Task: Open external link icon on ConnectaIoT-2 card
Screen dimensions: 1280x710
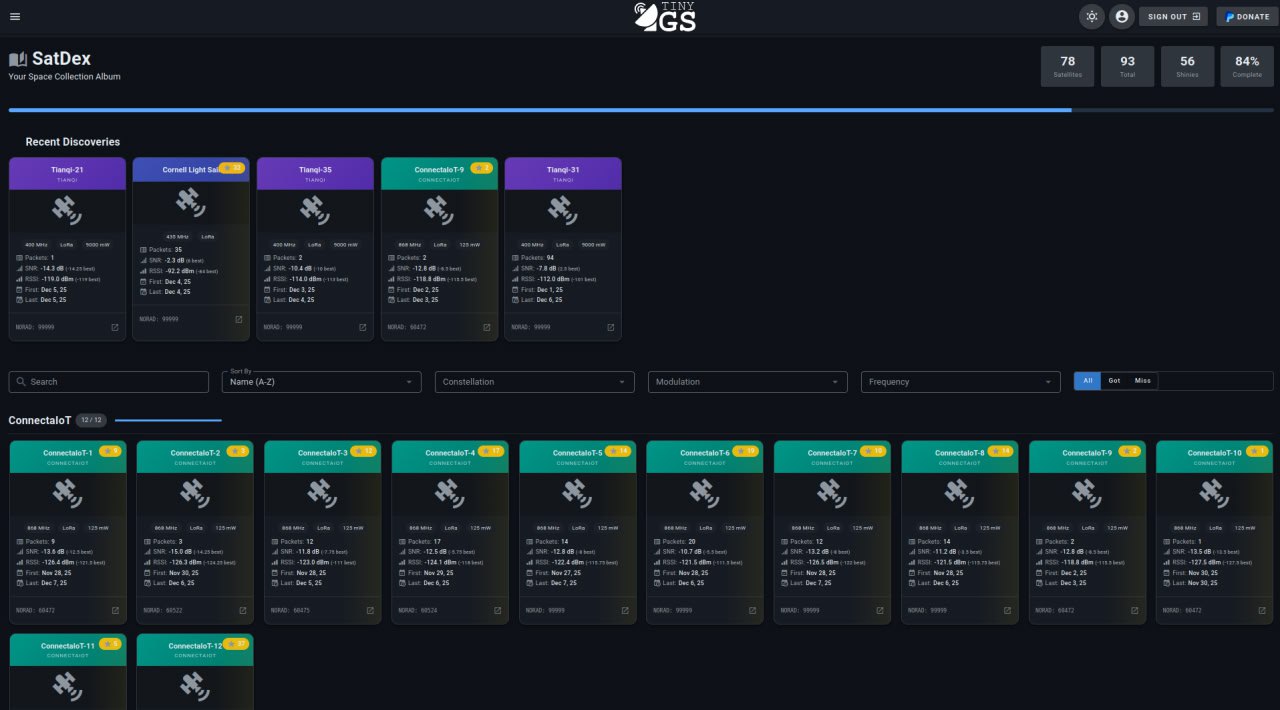Action: click(x=242, y=610)
